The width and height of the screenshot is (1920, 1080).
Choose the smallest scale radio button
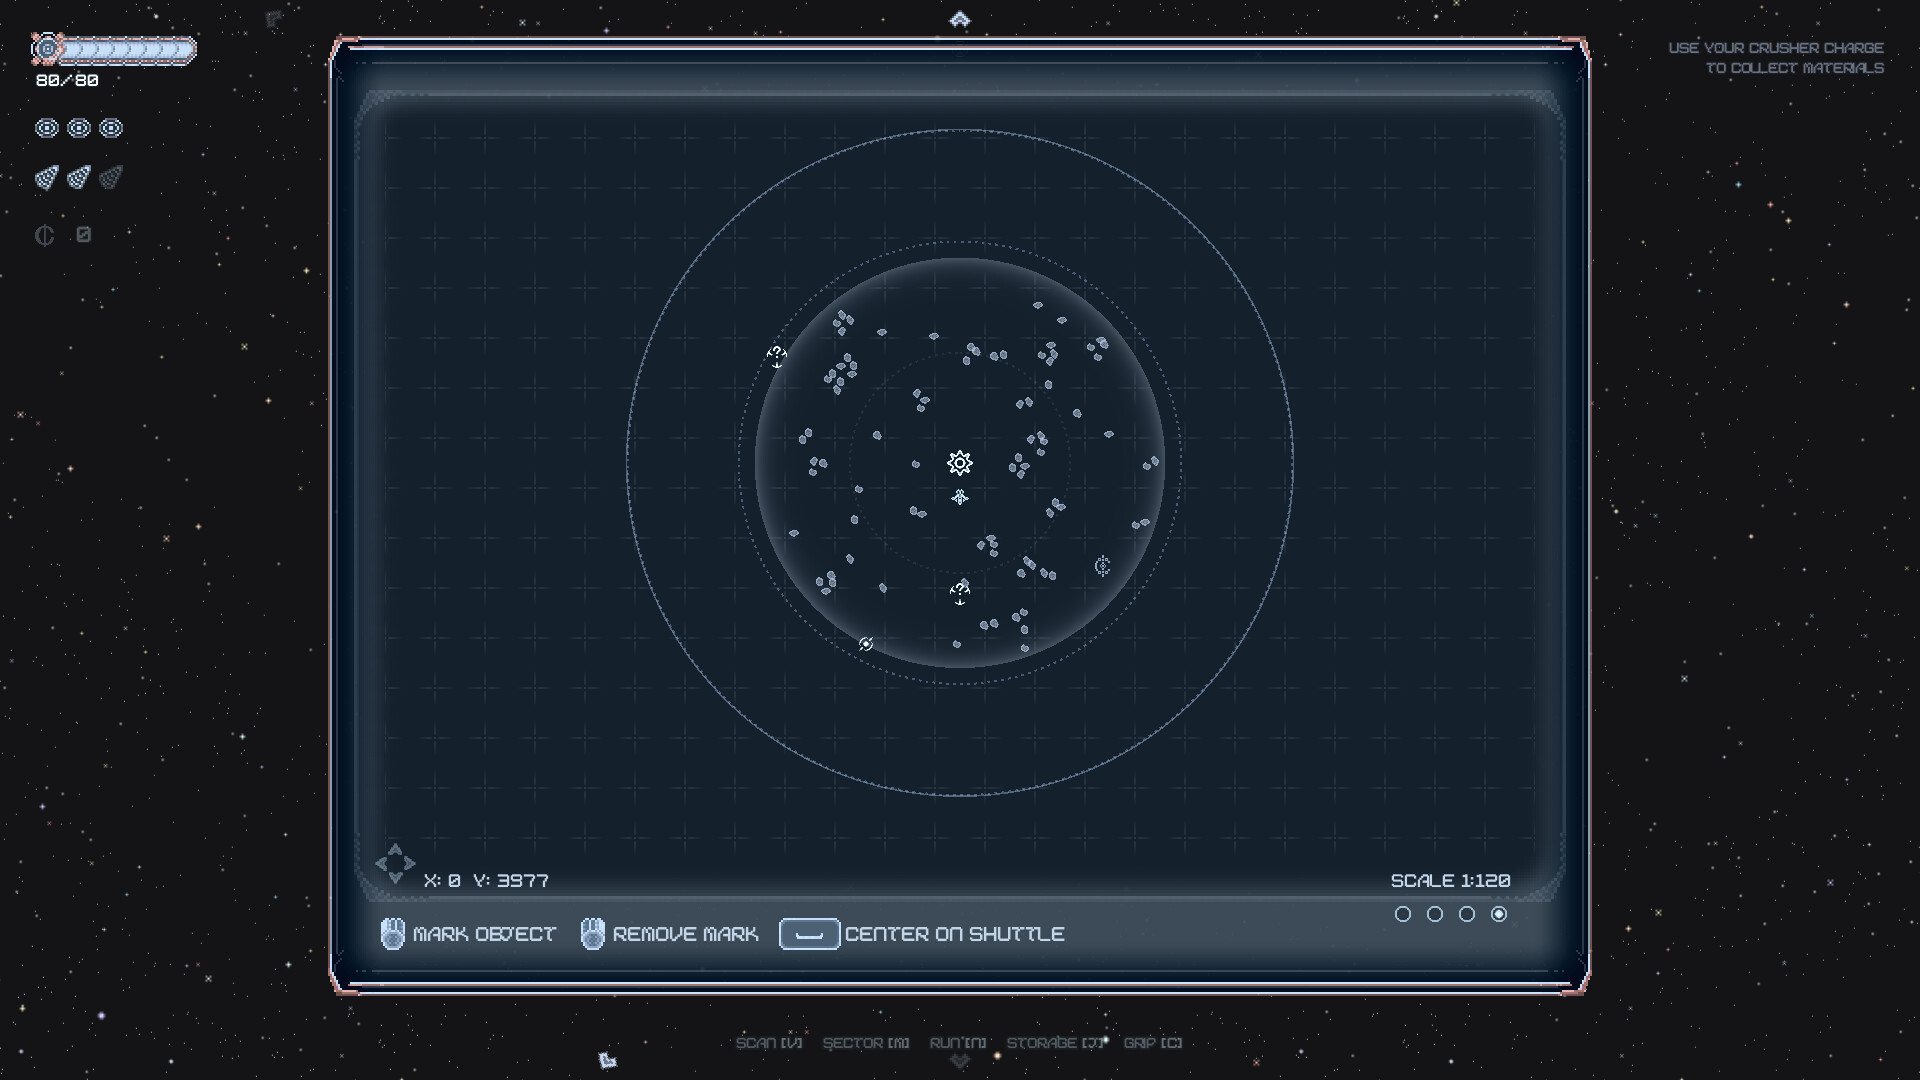[x=1405, y=913]
